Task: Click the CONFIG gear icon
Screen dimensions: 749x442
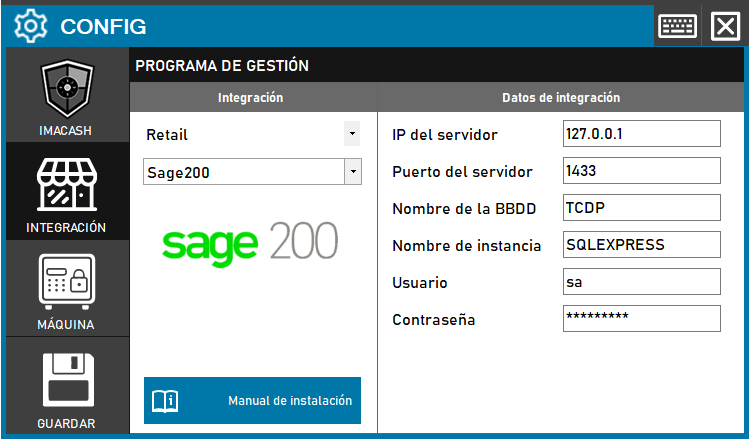Action: pyautogui.click(x=30, y=26)
